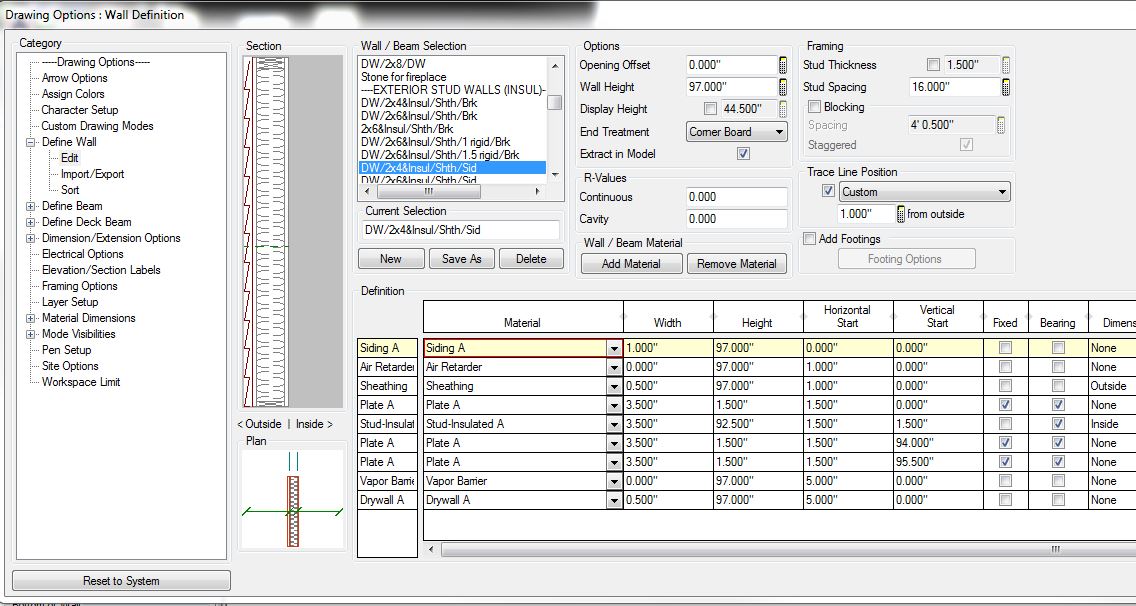
Task: Open calculator icon next to Wall Height
Action: click(784, 86)
